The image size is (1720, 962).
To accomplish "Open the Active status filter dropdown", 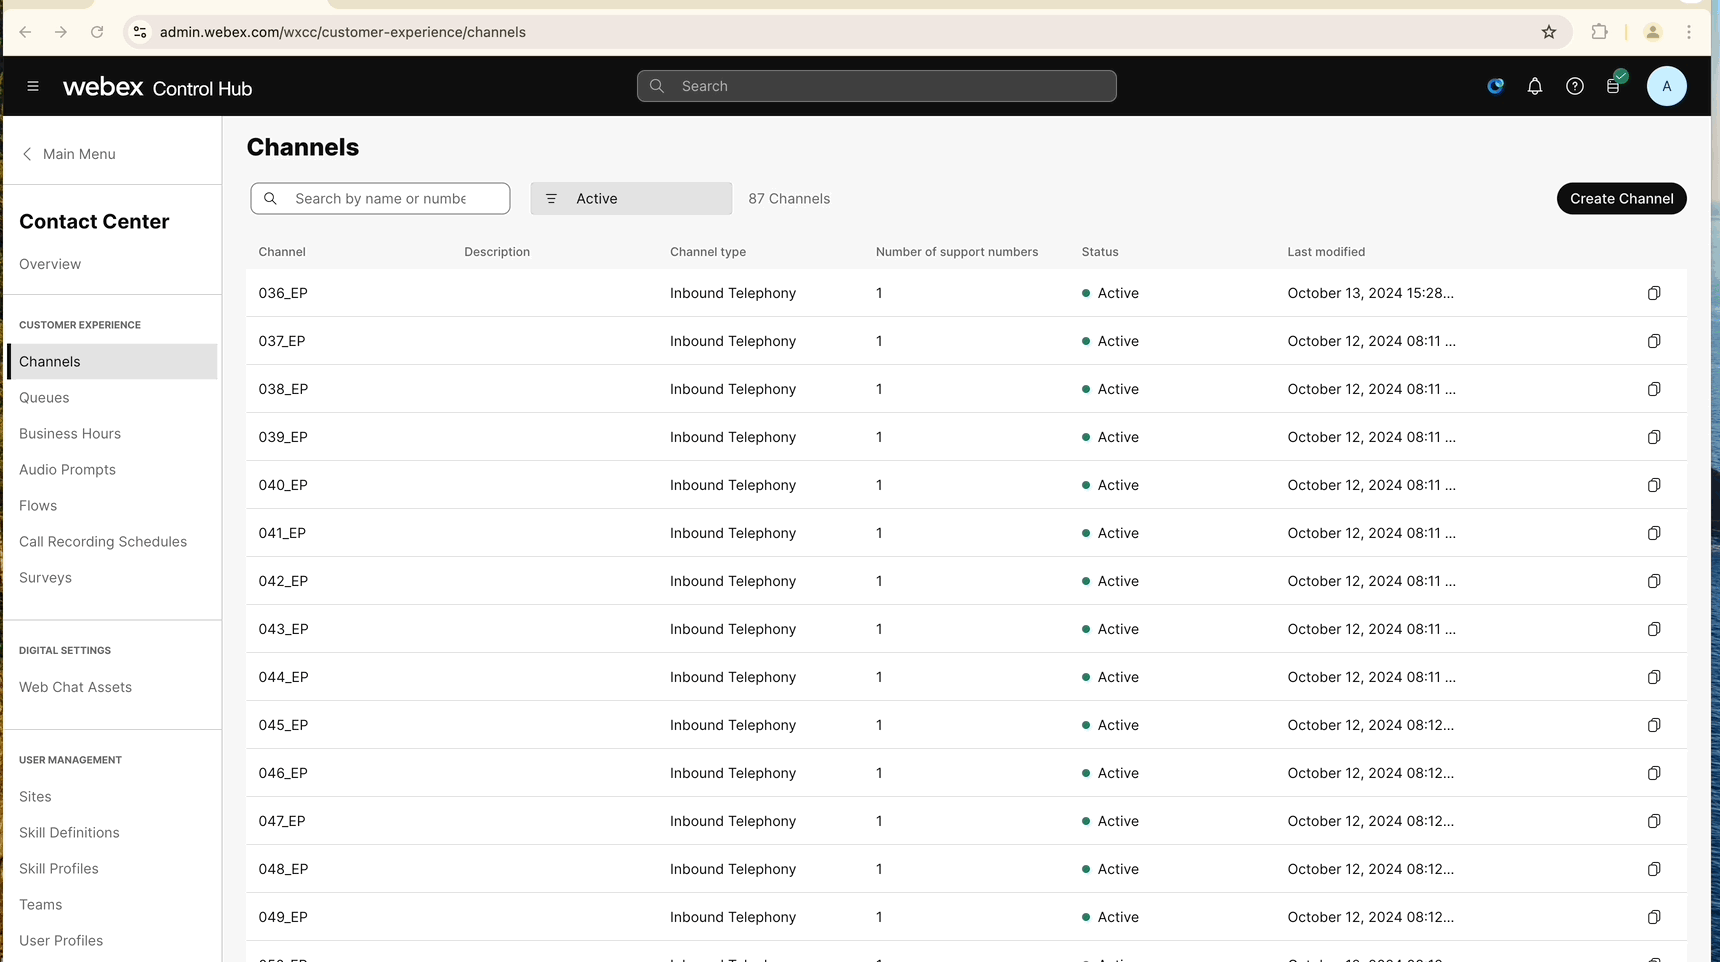I will 631,199.
